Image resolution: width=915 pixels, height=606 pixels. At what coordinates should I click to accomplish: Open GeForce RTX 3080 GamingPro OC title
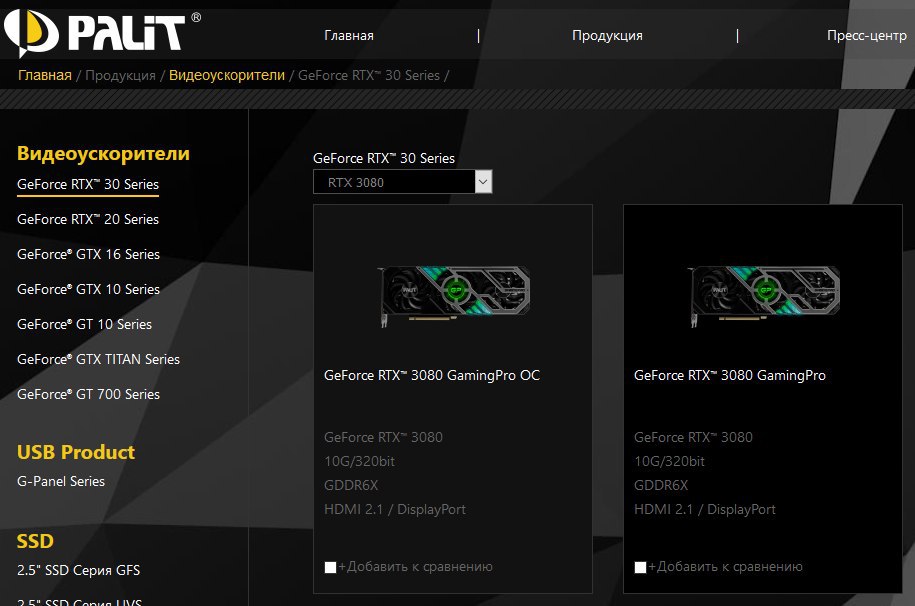[x=432, y=375]
